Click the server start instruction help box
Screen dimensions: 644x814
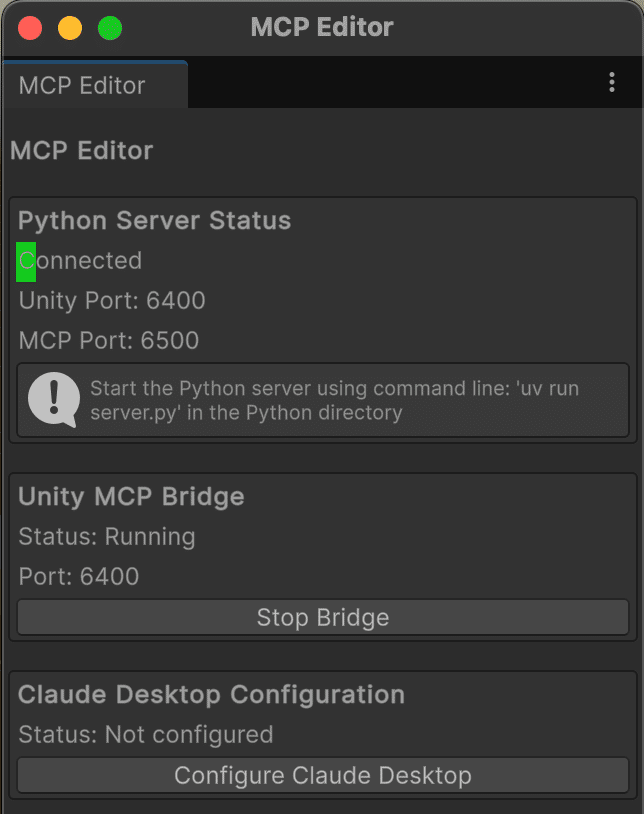322,400
